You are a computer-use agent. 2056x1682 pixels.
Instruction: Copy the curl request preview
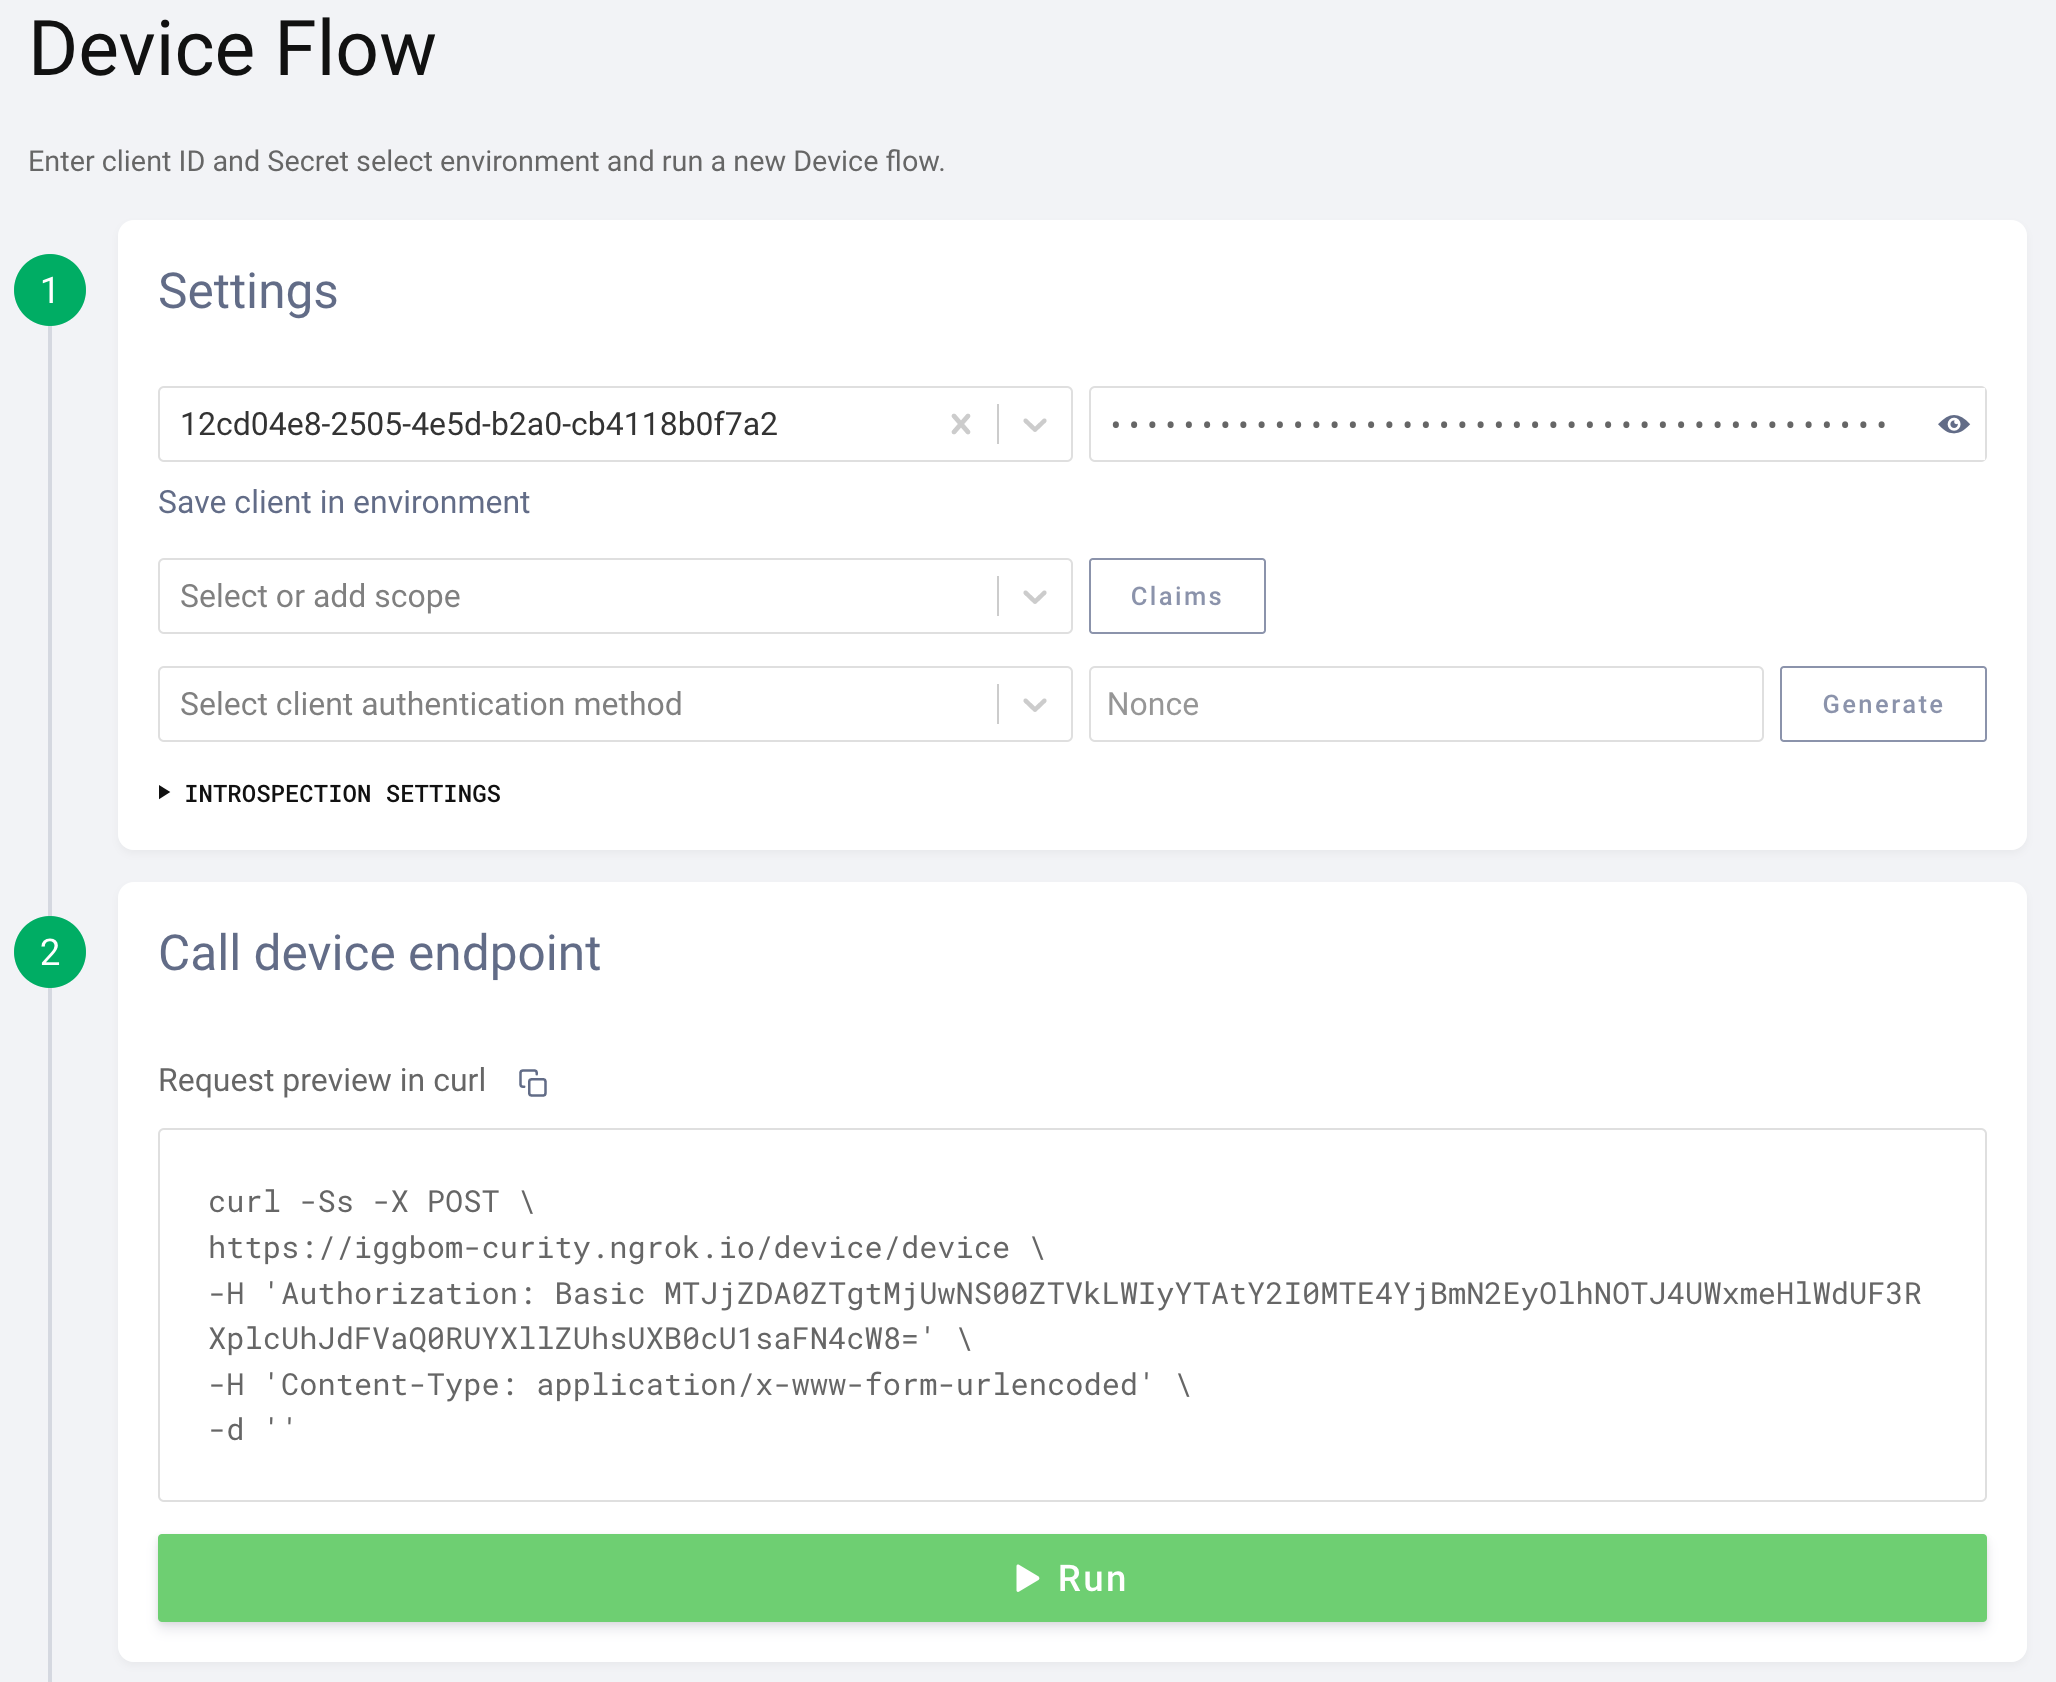point(531,1083)
